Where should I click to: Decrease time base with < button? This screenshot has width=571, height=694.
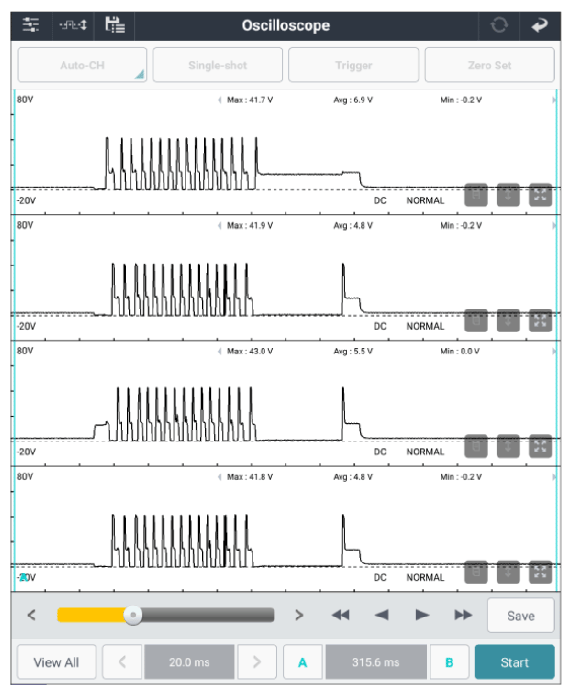click(x=122, y=662)
